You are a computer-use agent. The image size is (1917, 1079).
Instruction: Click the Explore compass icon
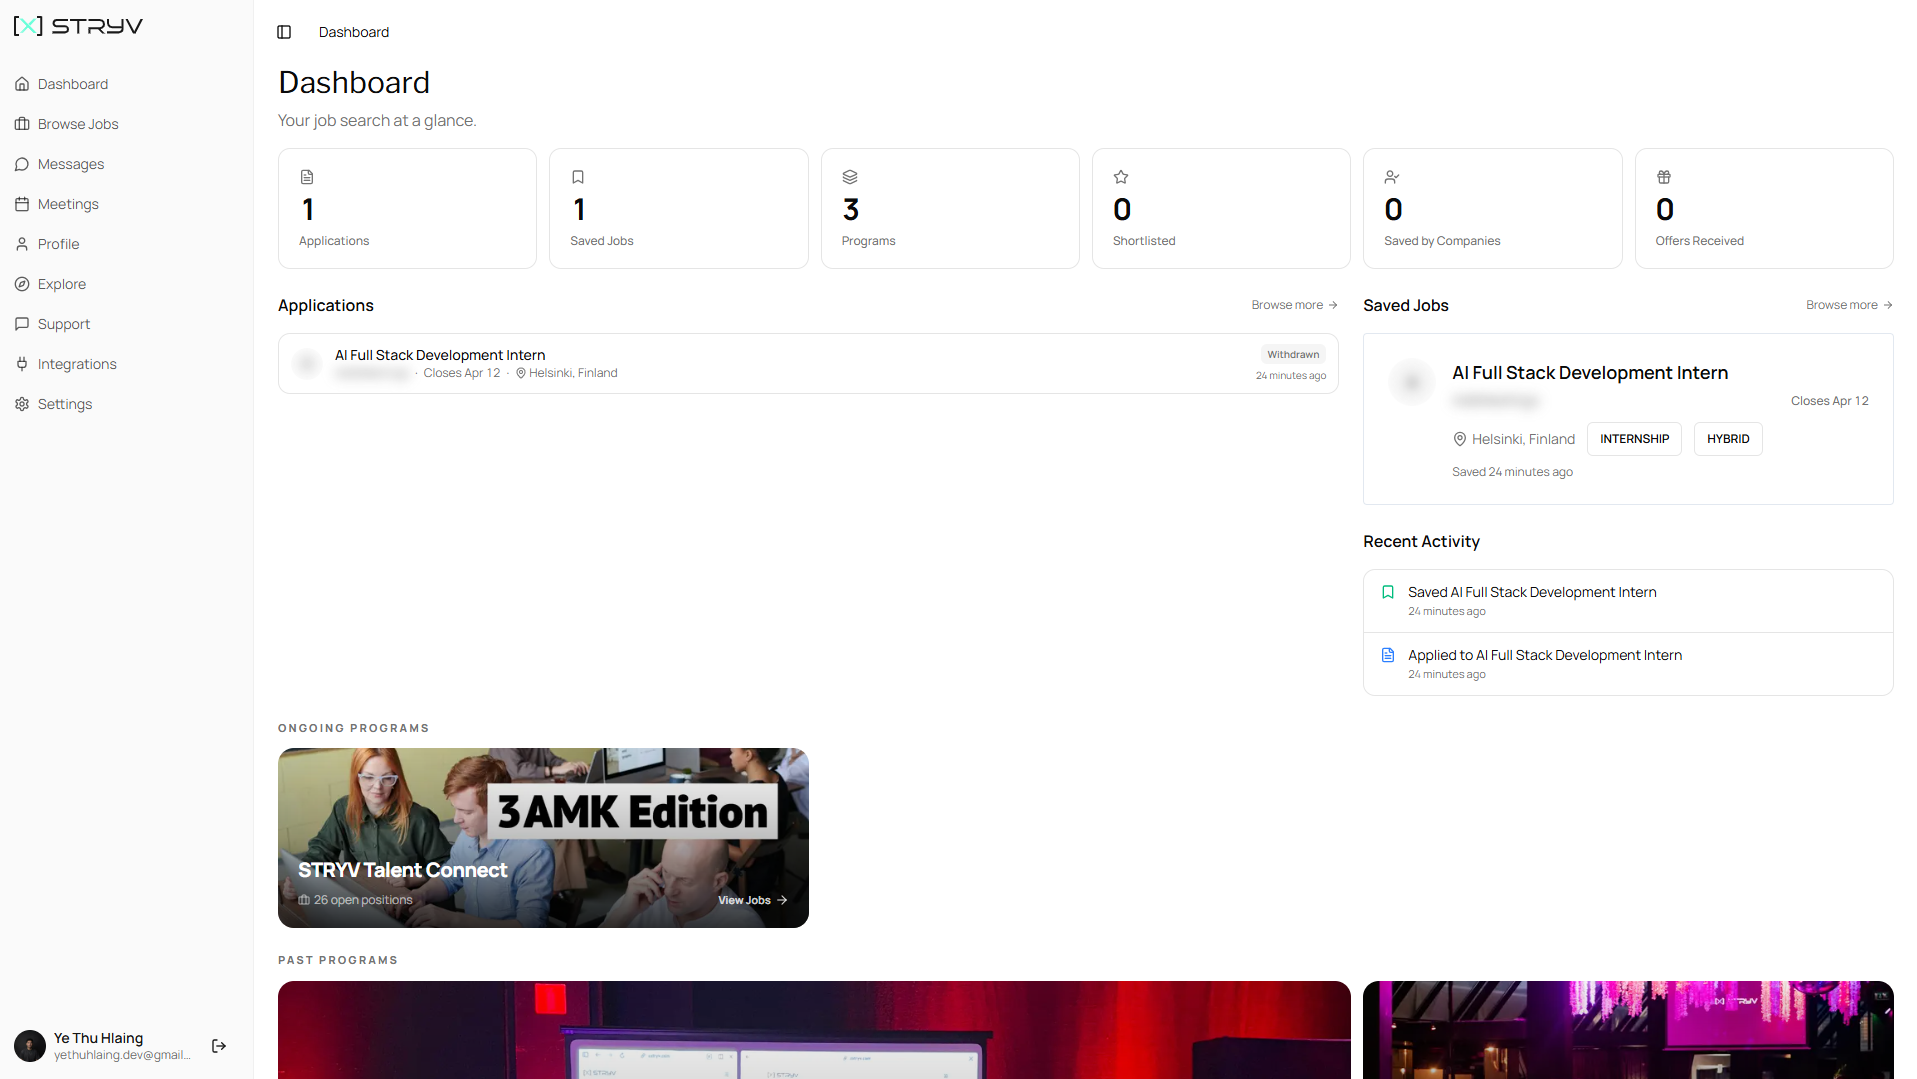(22, 284)
